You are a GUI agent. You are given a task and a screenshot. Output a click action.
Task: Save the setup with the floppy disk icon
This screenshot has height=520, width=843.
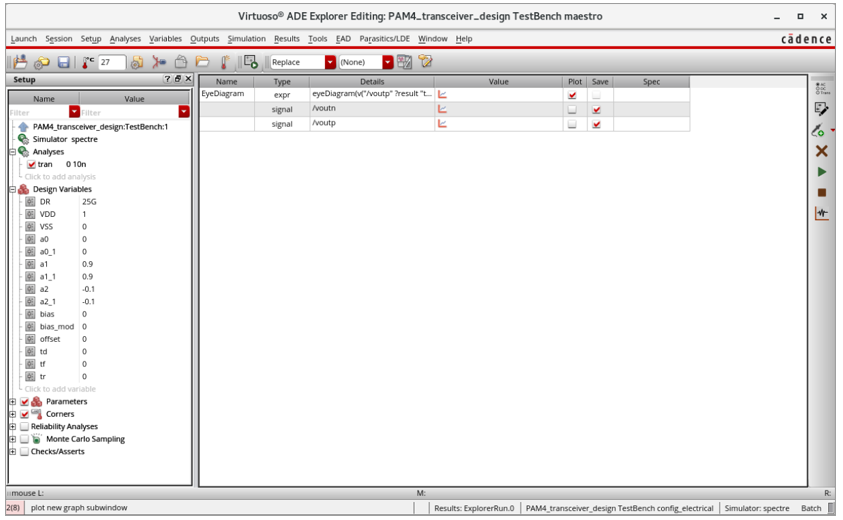pos(63,62)
